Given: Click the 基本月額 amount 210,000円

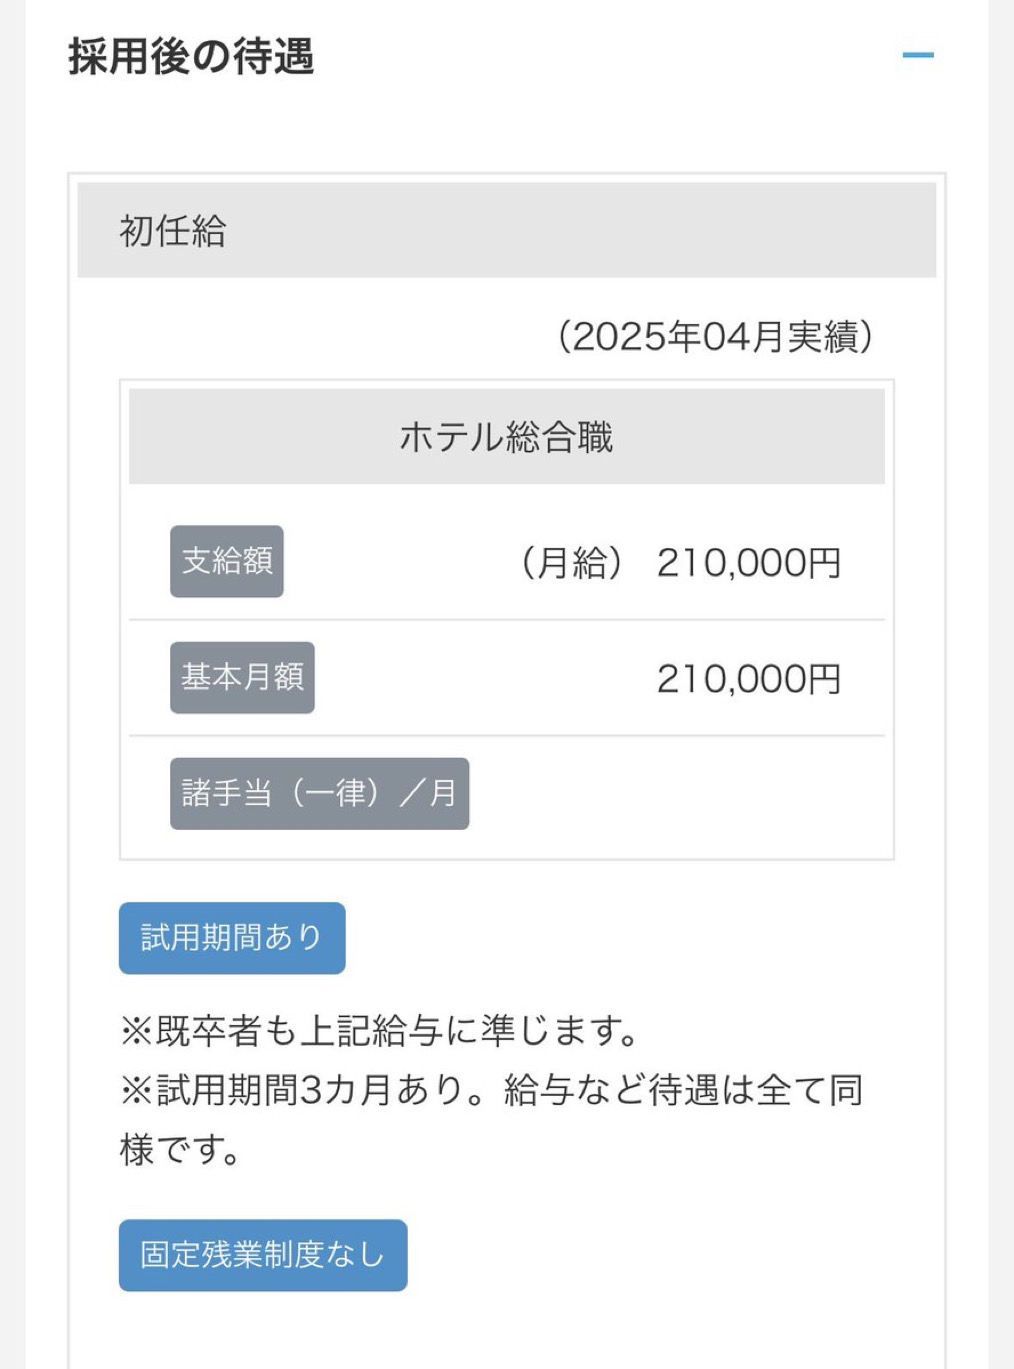Looking at the screenshot, I should coord(749,679).
